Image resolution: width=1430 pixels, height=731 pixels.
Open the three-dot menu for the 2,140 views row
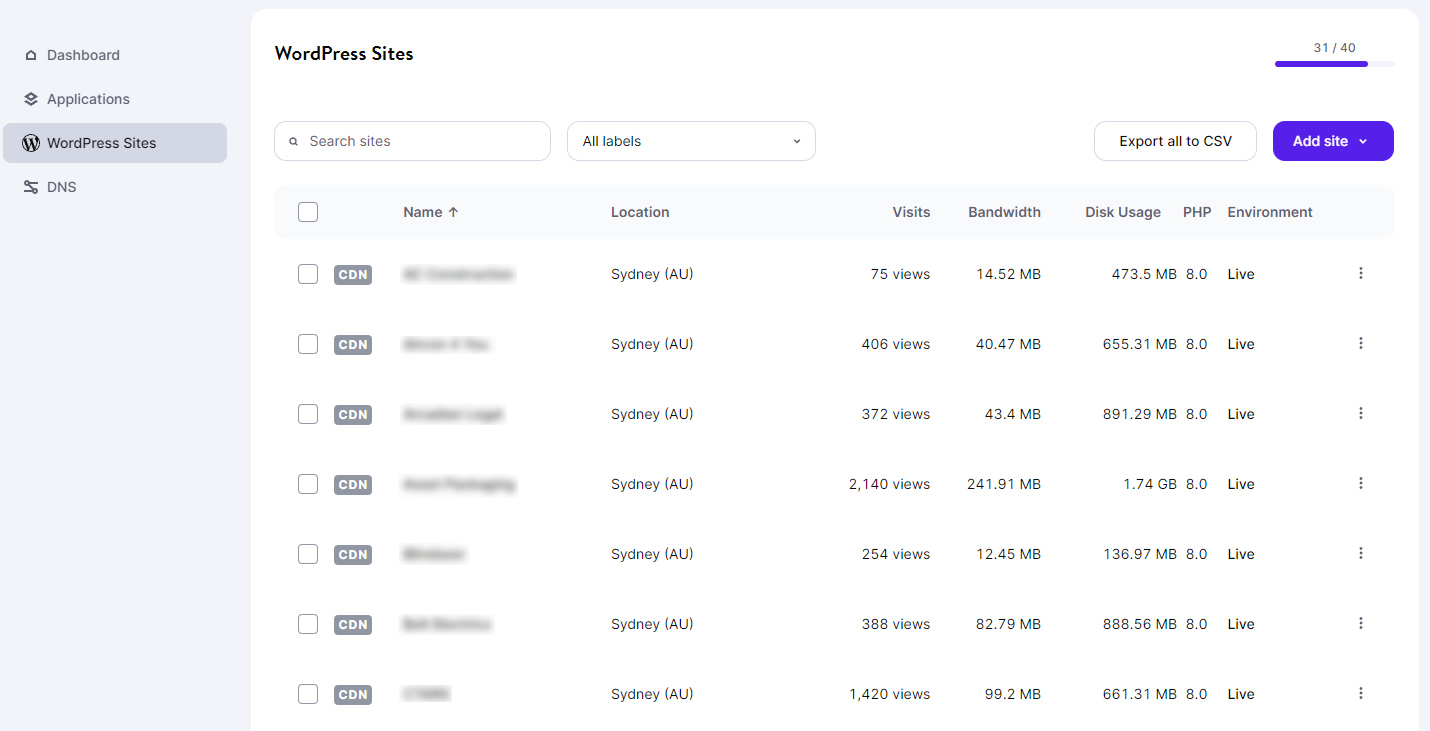coord(1360,483)
